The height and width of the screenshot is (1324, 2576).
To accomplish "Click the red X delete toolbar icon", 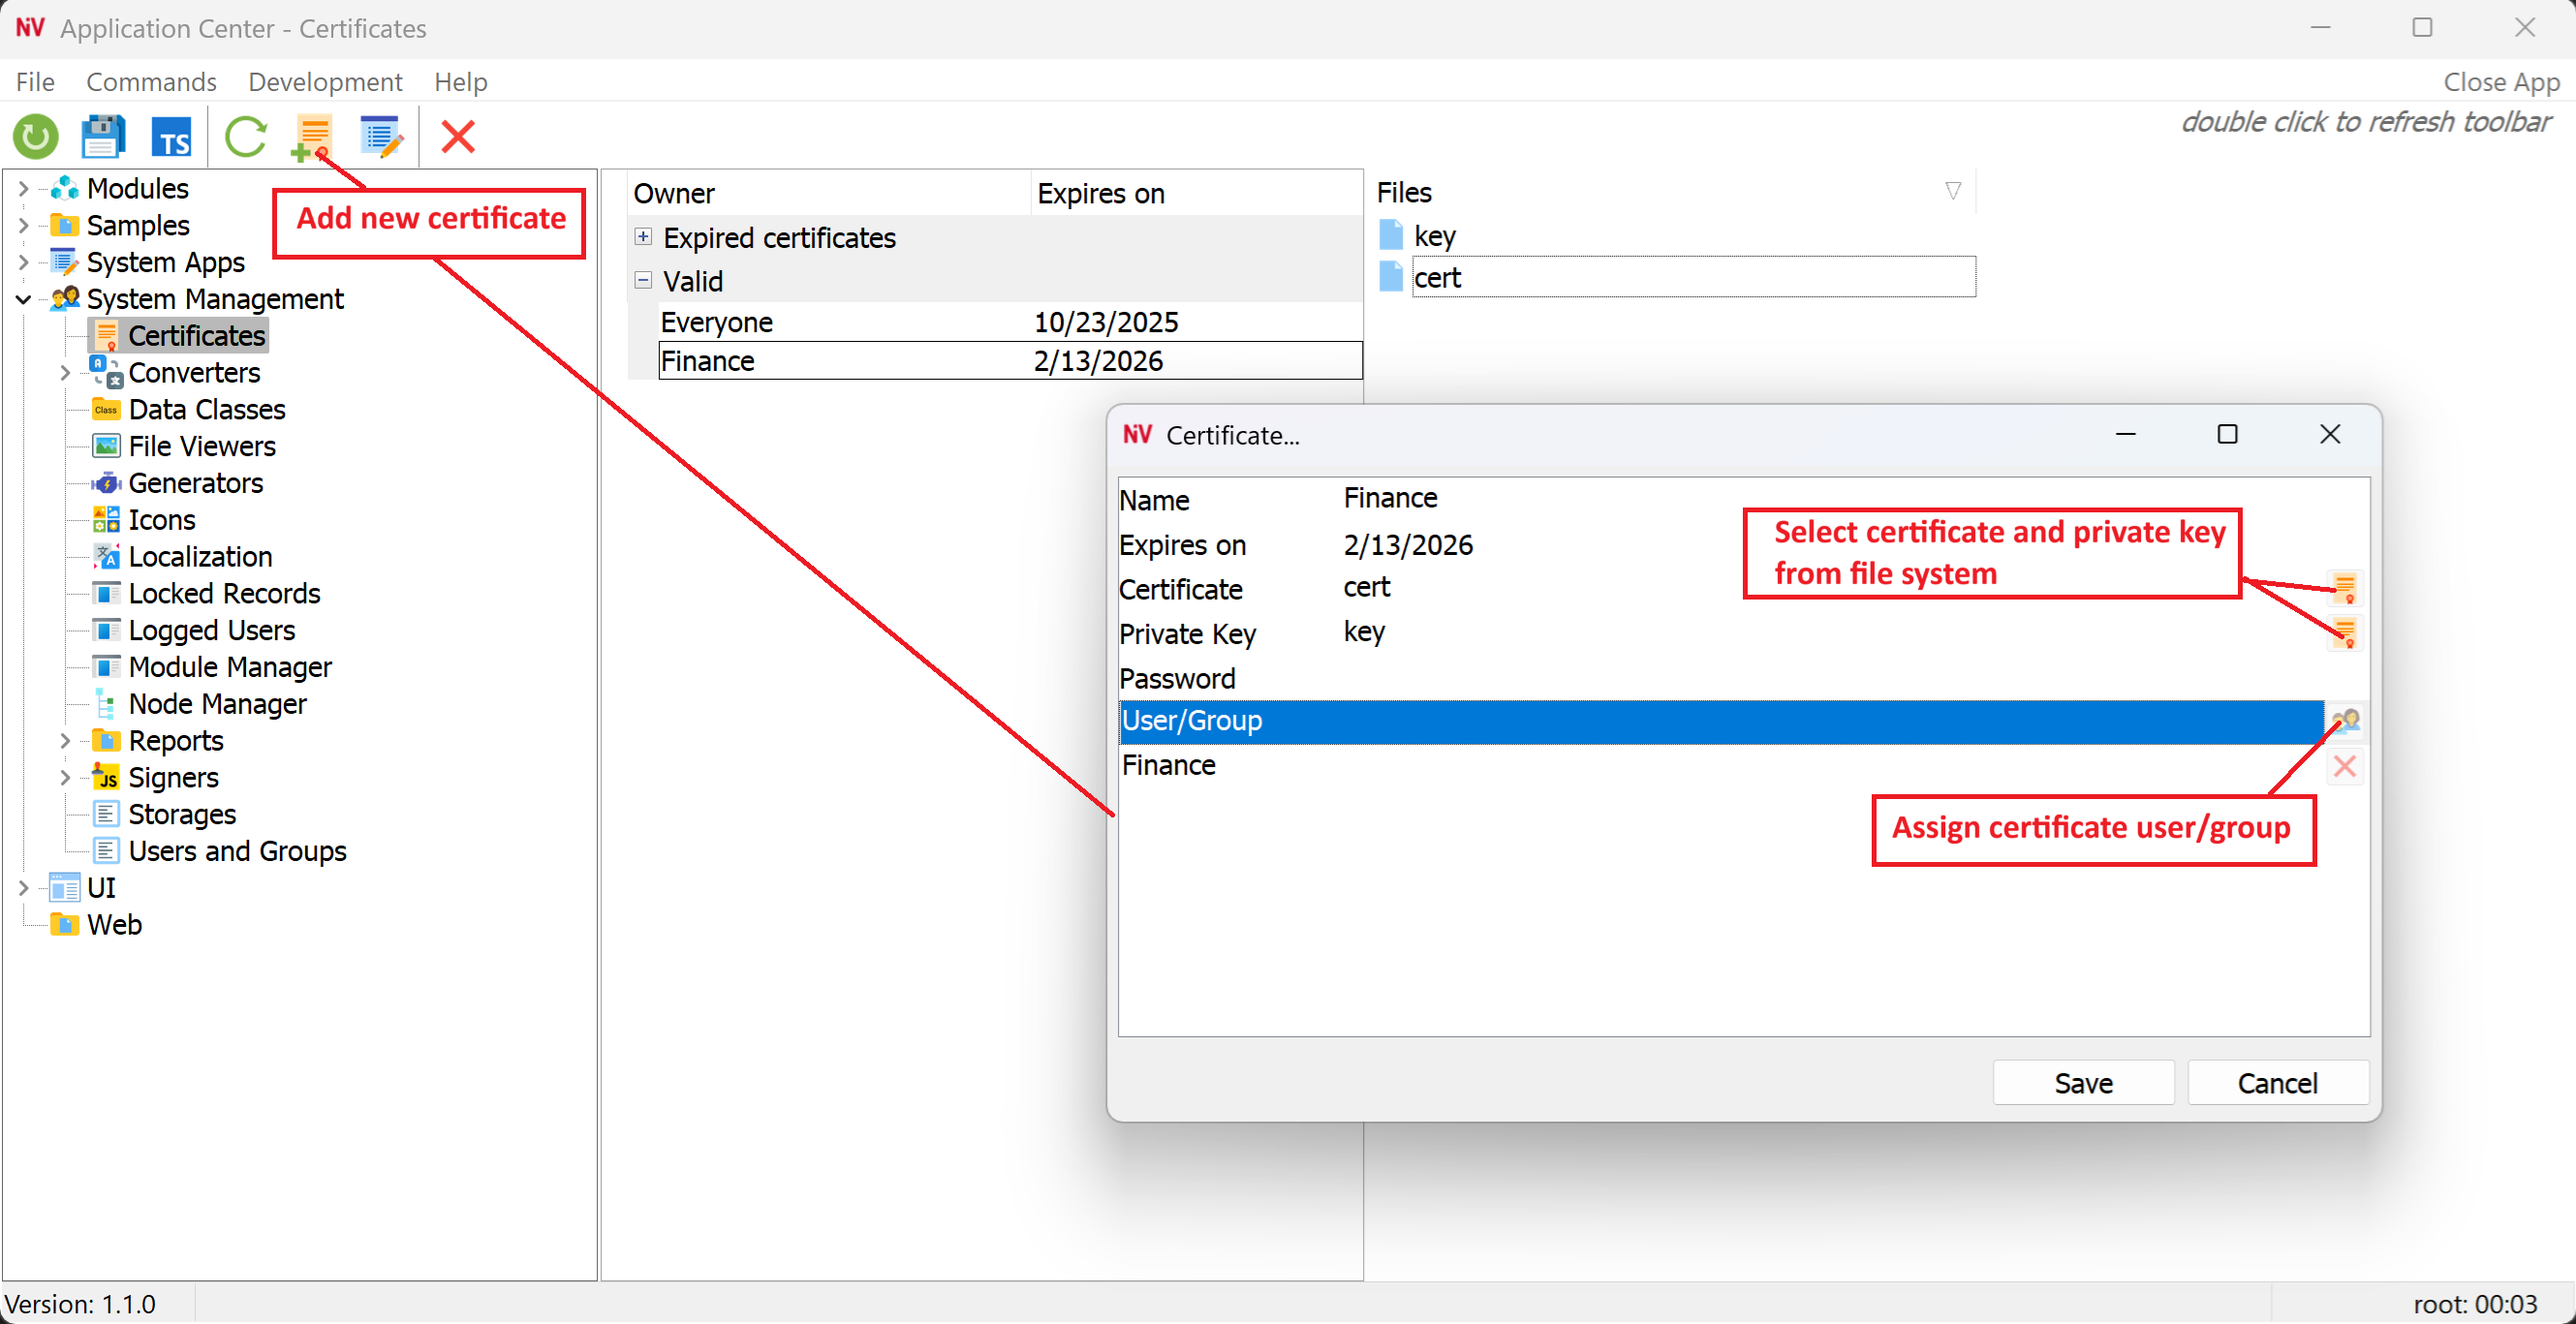I will (x=458, y=137).
